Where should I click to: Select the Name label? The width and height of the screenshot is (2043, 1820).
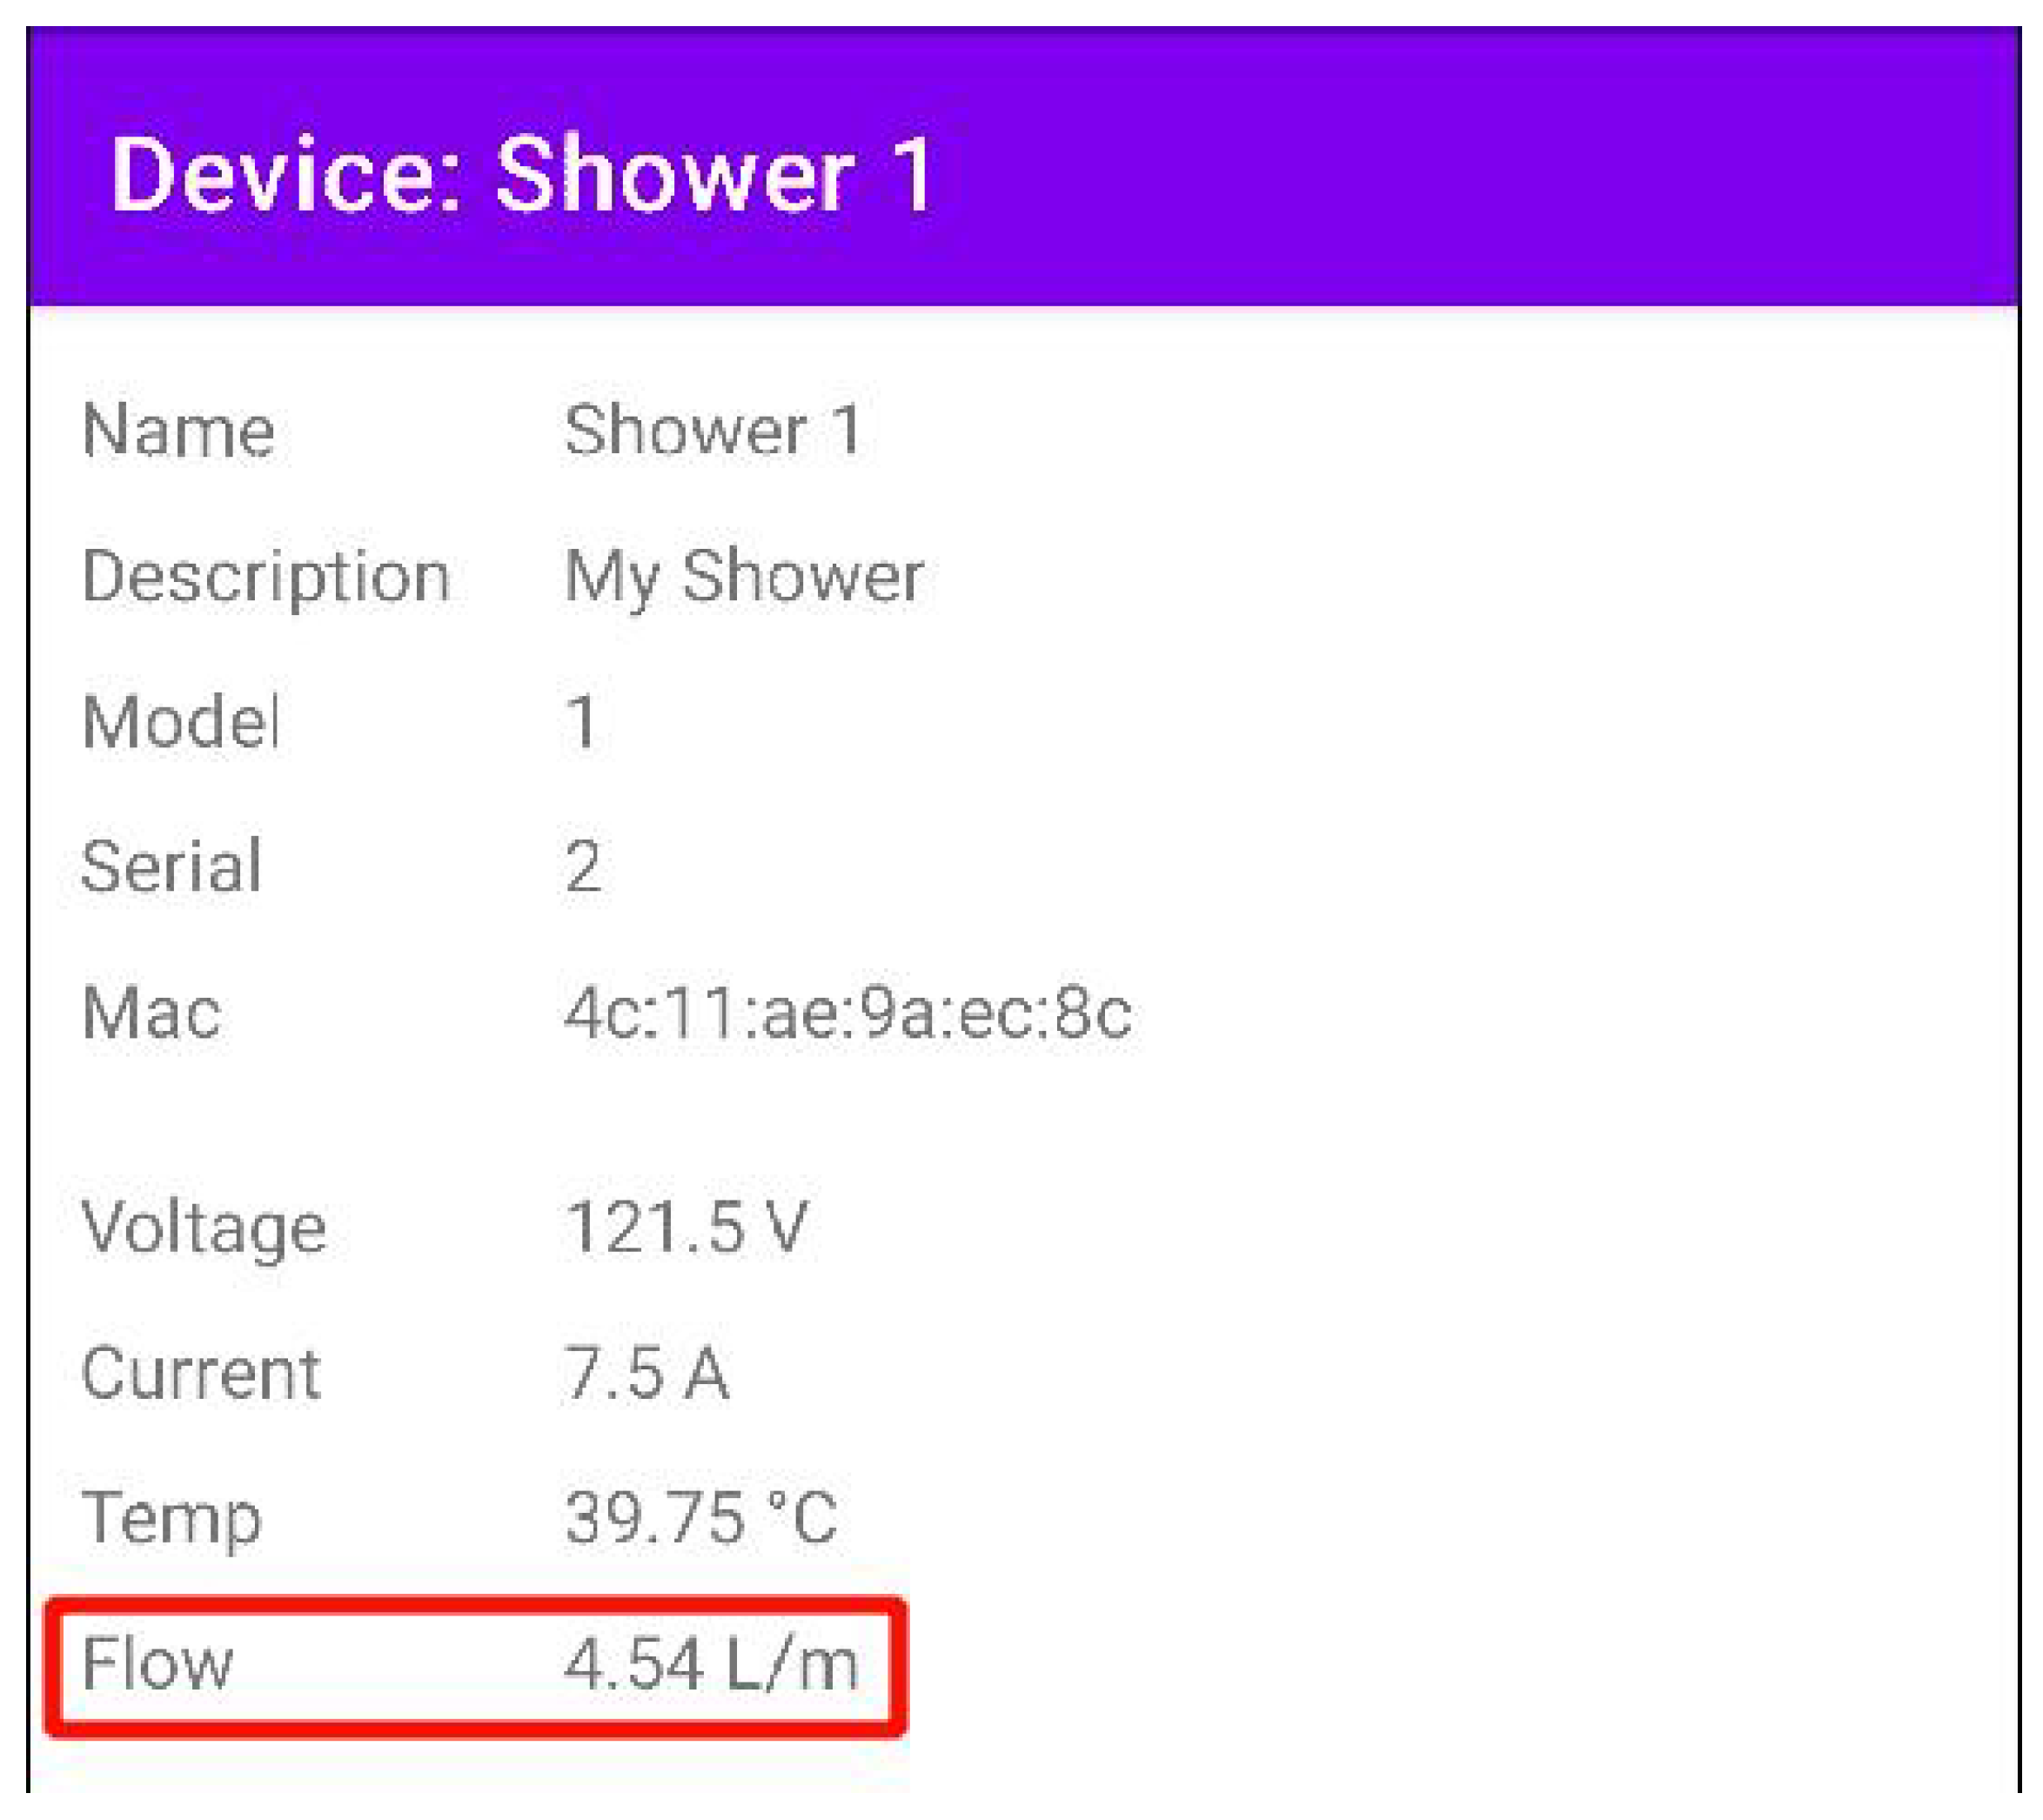[x=178, y=431]
